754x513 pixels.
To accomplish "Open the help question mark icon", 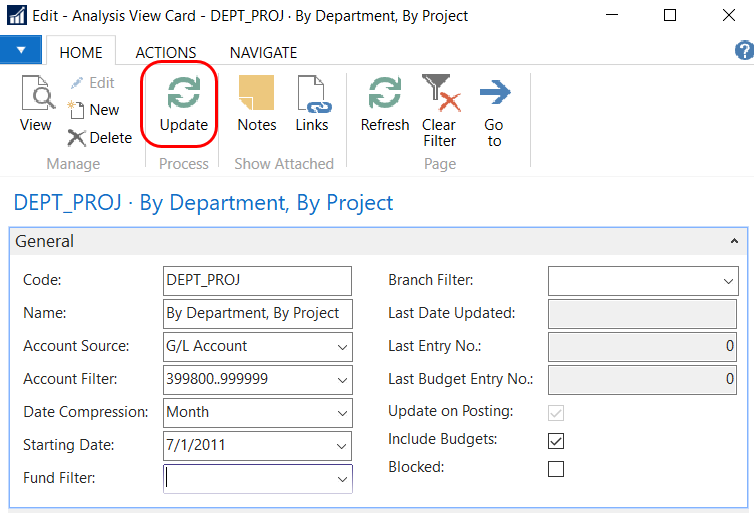I will coord(743,51).
